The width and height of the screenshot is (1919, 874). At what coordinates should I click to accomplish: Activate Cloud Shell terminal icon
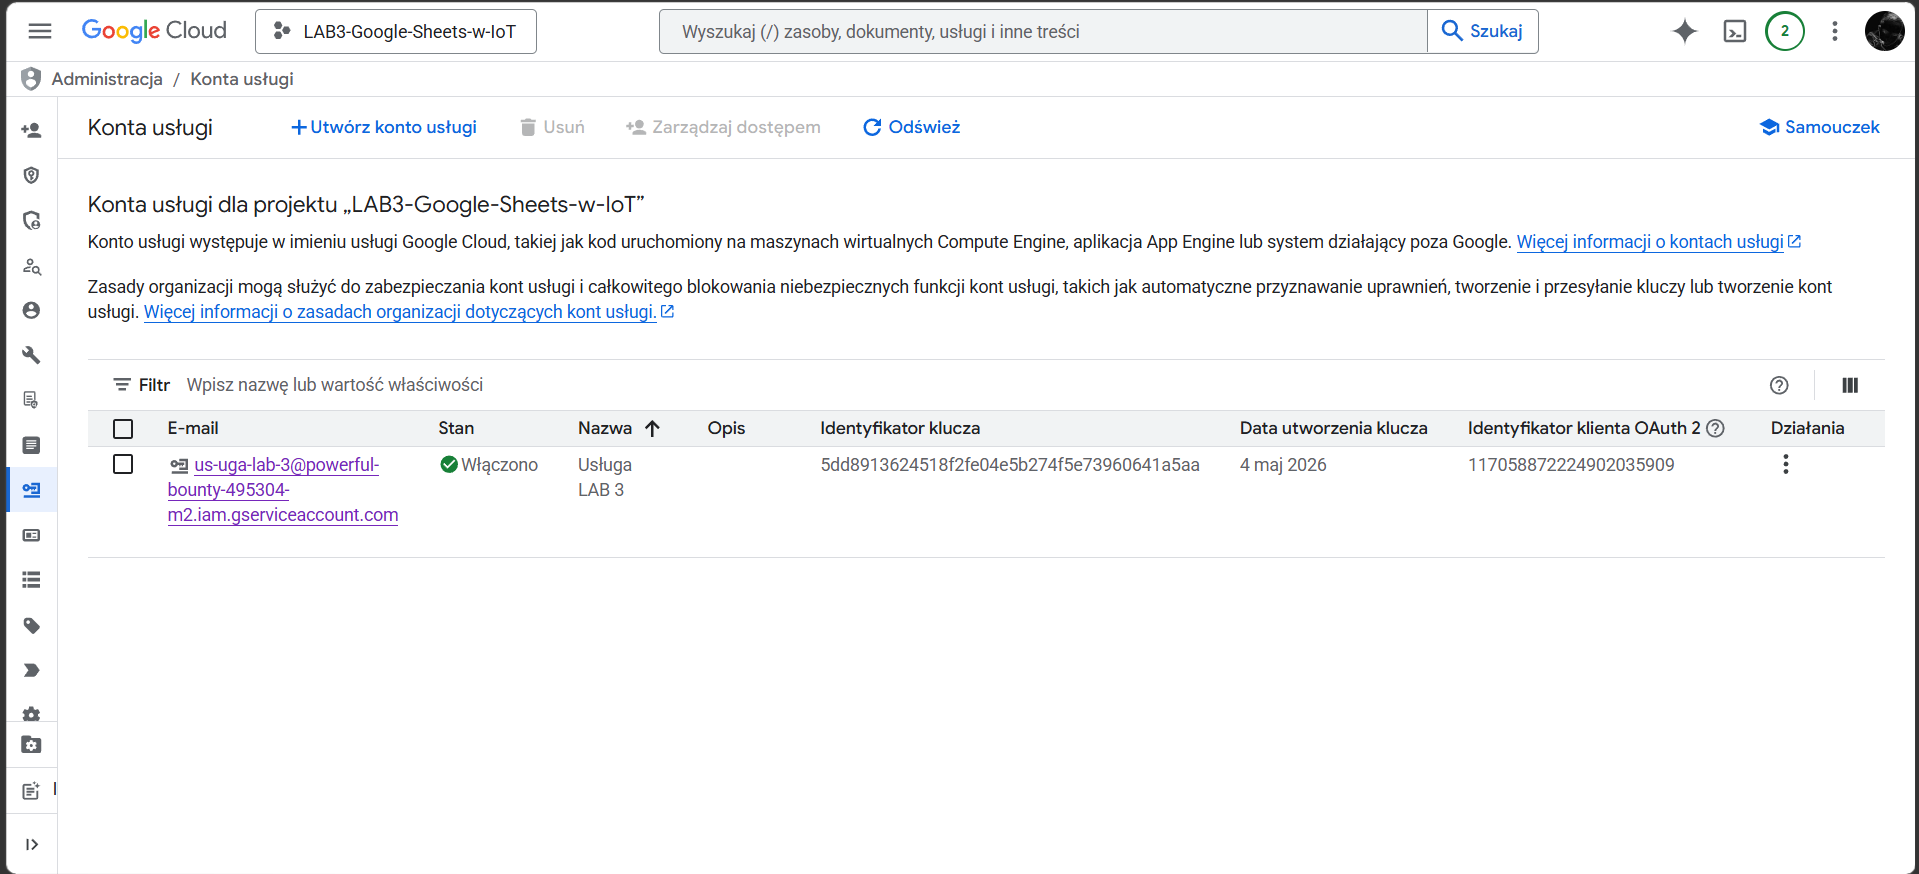pos(1735,31)
